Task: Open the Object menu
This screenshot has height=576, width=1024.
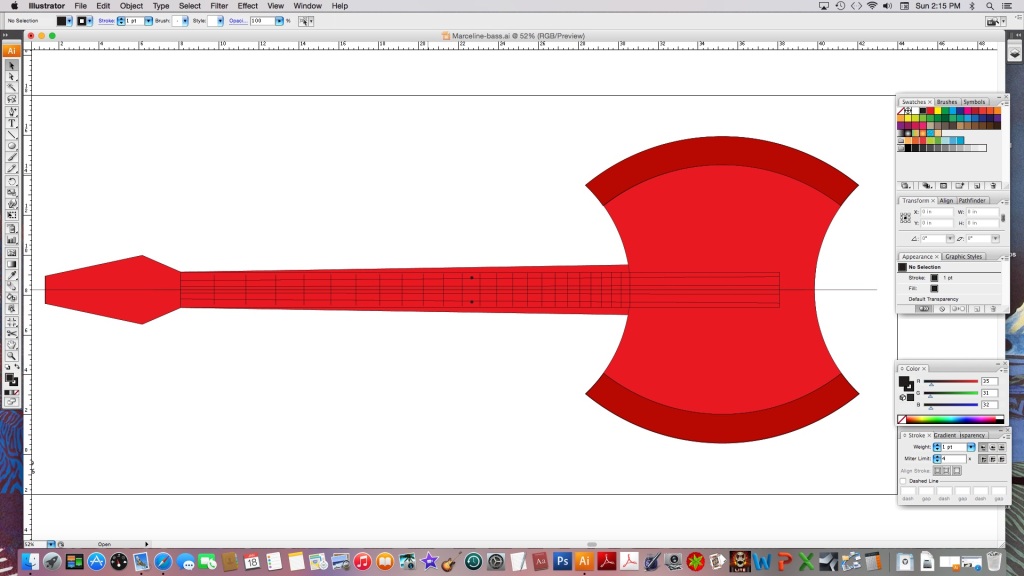Action: click(x=131, y=6)
